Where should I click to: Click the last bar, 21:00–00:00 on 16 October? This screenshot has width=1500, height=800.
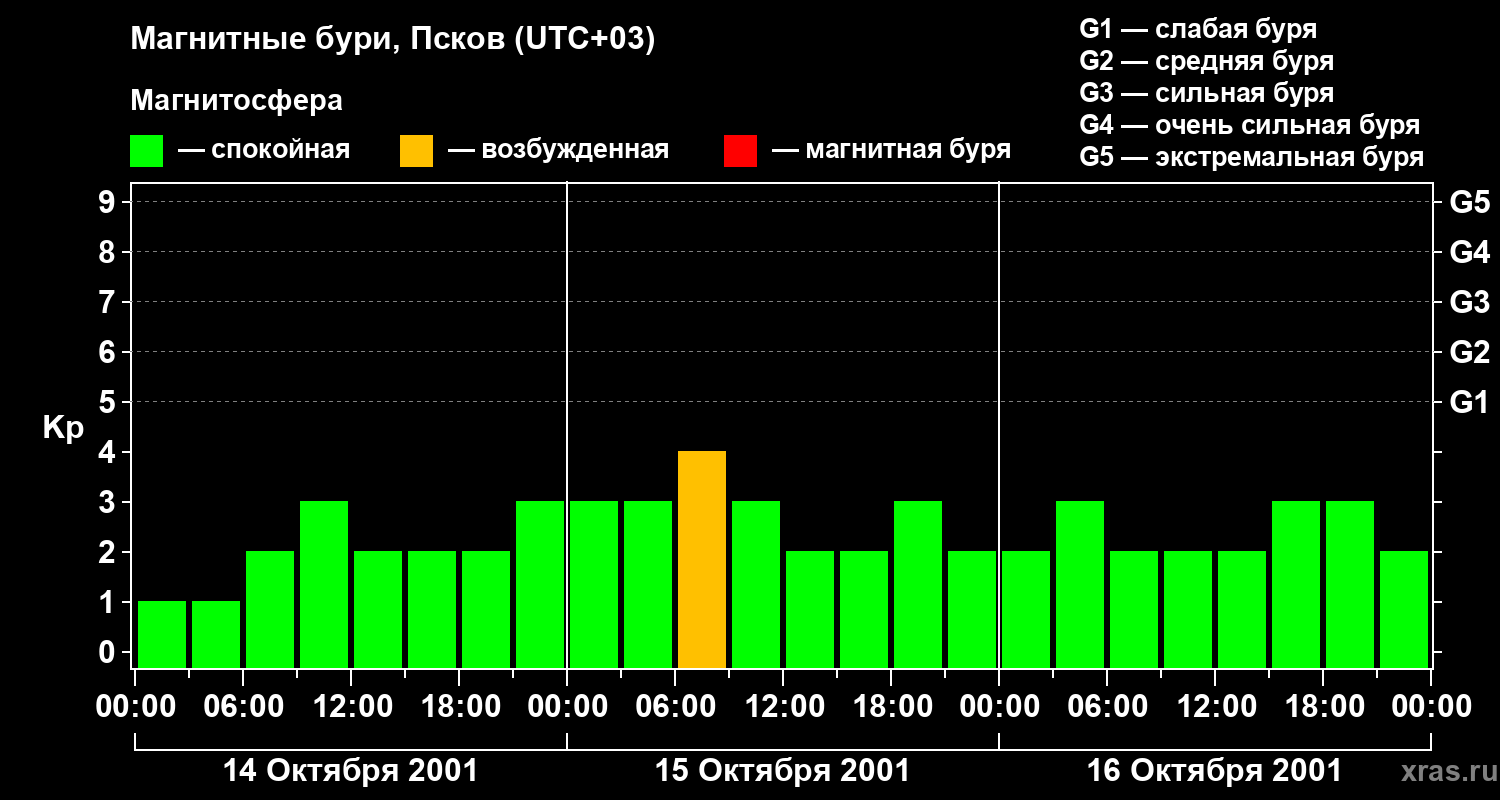(x=1404, y=610)
